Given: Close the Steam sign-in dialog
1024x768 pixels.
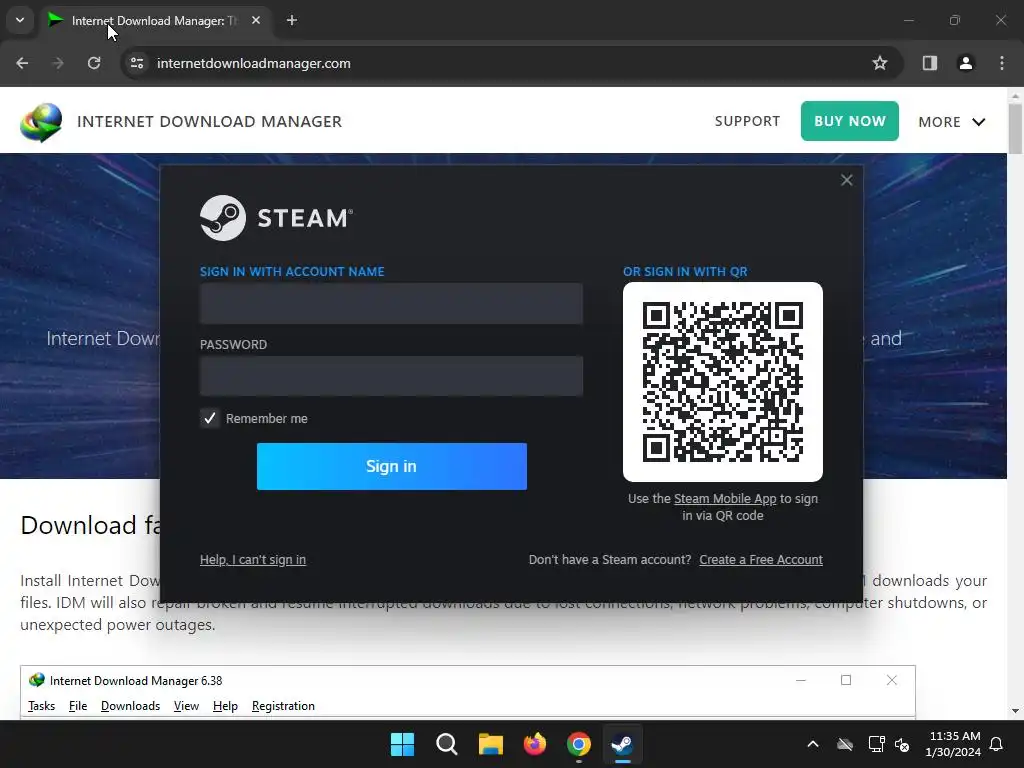Looking at the screenshot, I should [x=846, y=180].
